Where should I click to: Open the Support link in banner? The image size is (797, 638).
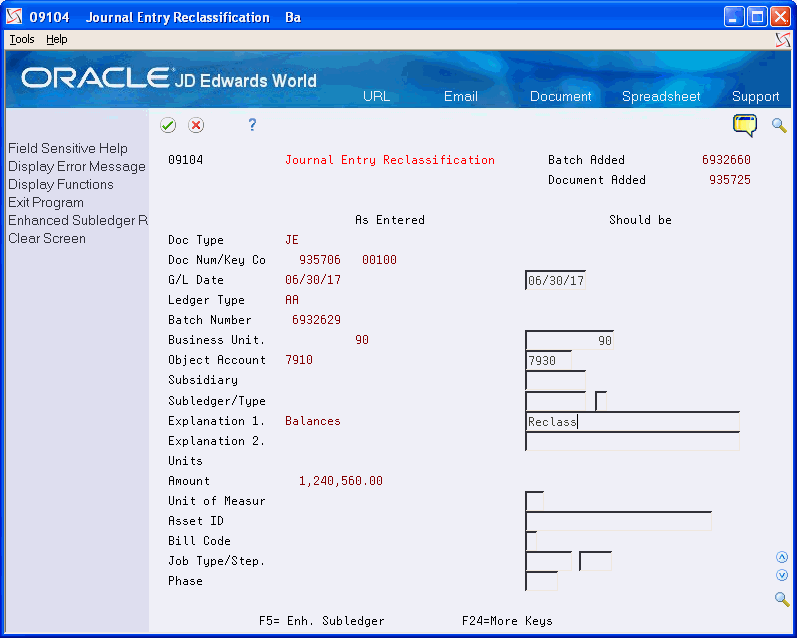(755, 97)
